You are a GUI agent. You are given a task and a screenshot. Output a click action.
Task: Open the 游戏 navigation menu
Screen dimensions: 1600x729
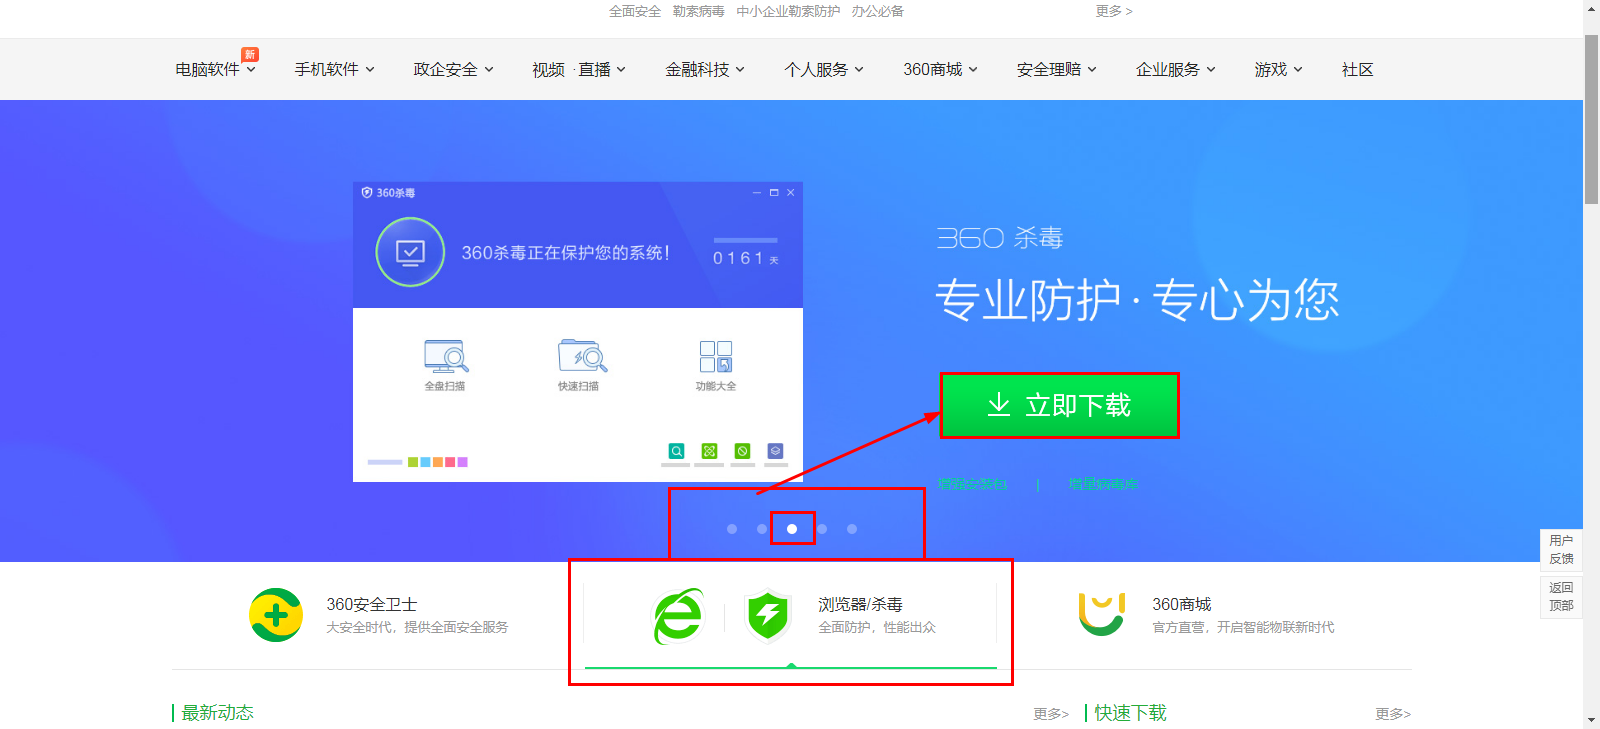point(1279,69)
